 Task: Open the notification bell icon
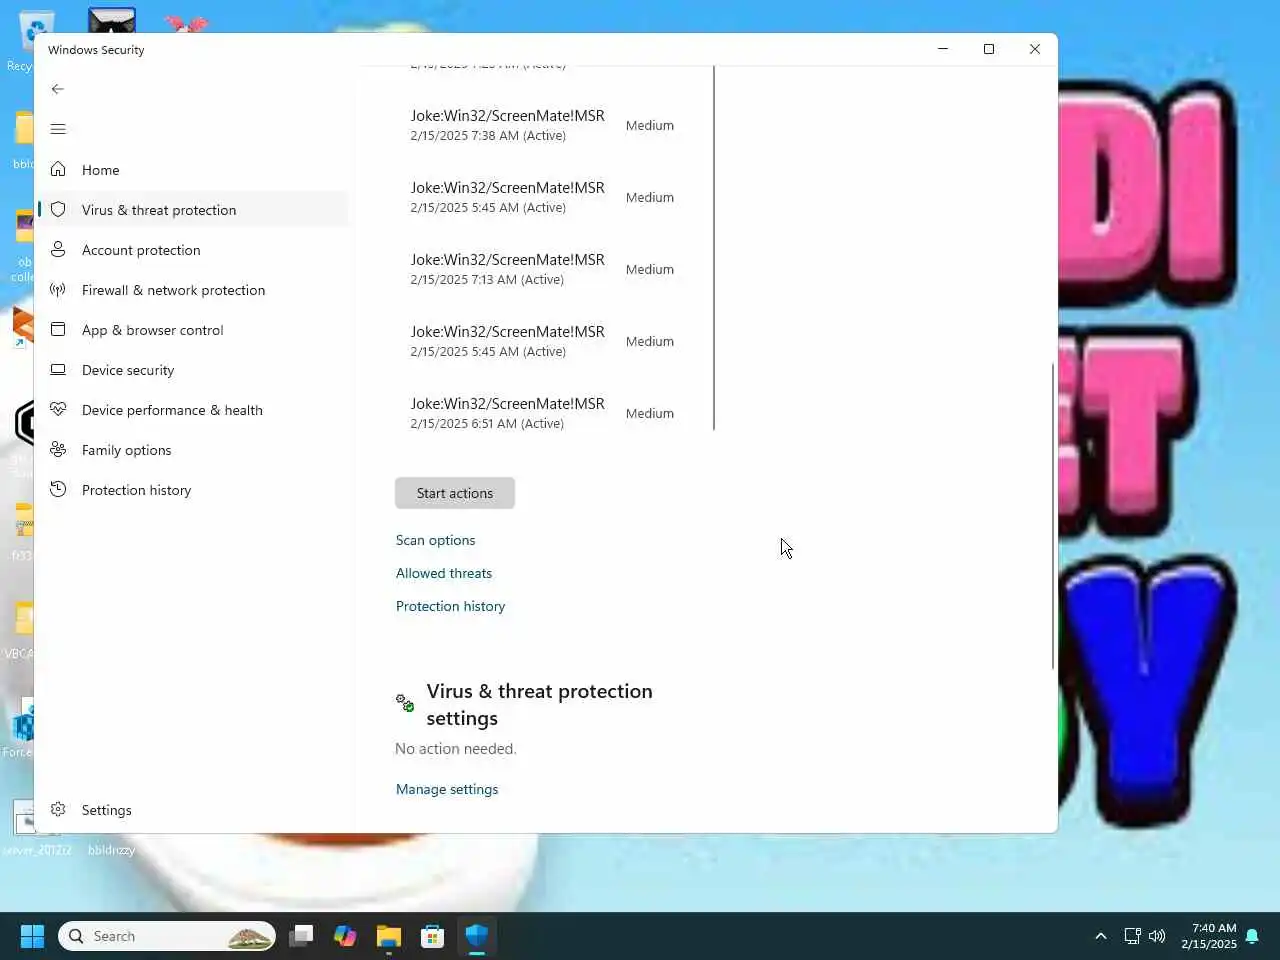(1252, 936)
